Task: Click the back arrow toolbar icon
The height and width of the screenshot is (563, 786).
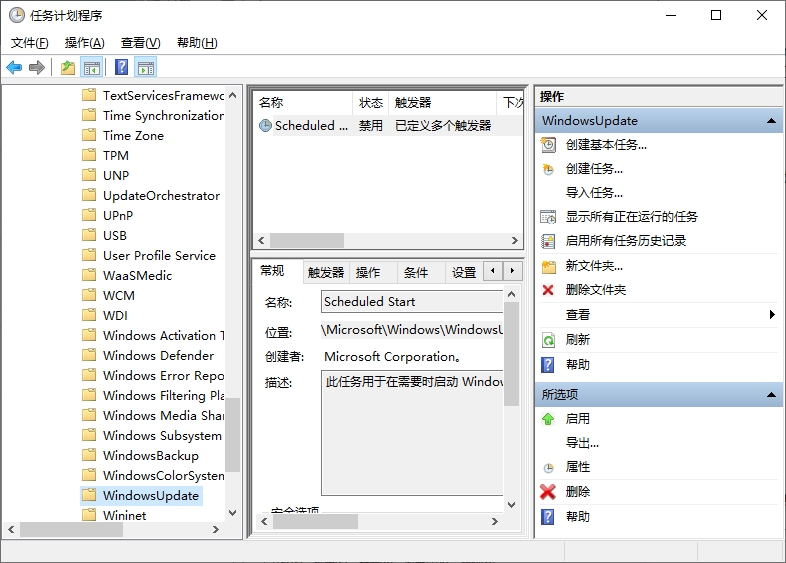Action: (14, 68)
